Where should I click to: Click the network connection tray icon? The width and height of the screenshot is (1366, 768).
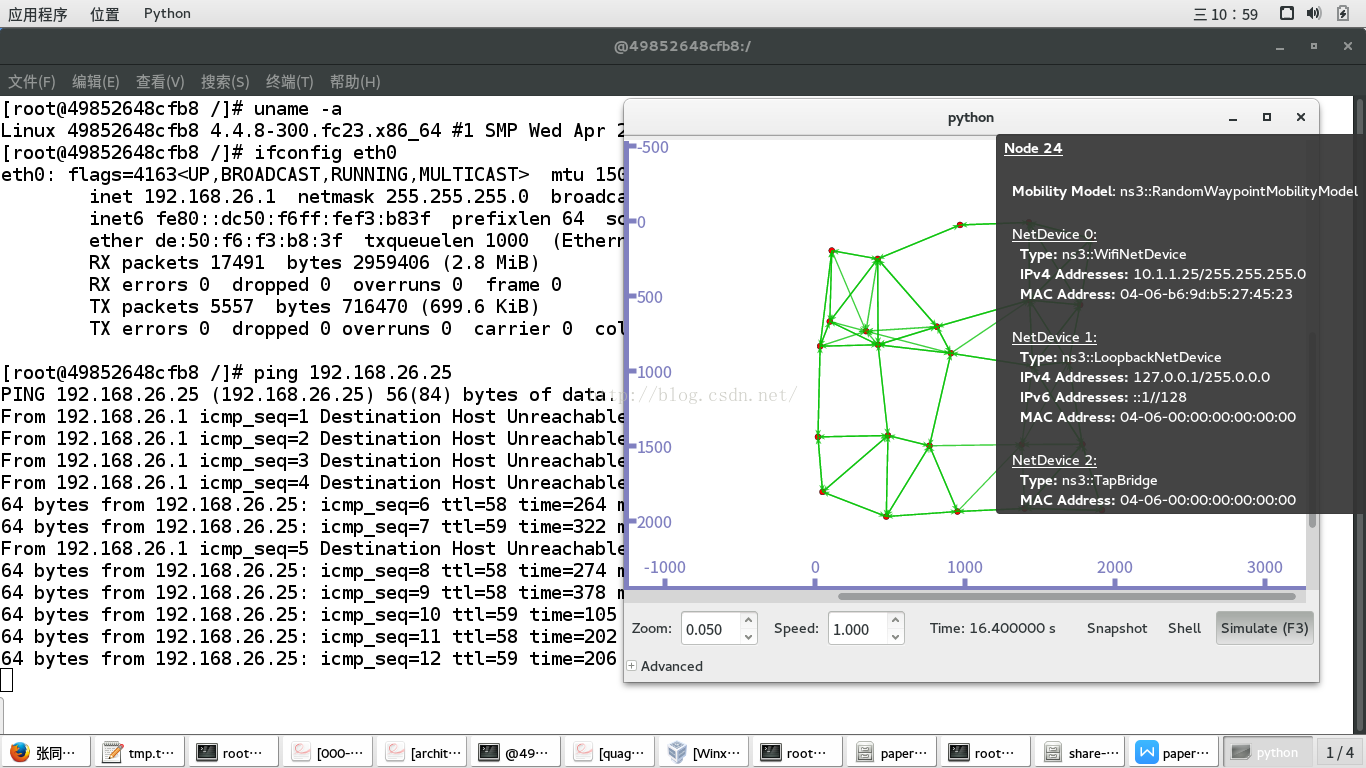pyautogui.click(x=1287, y=13)
